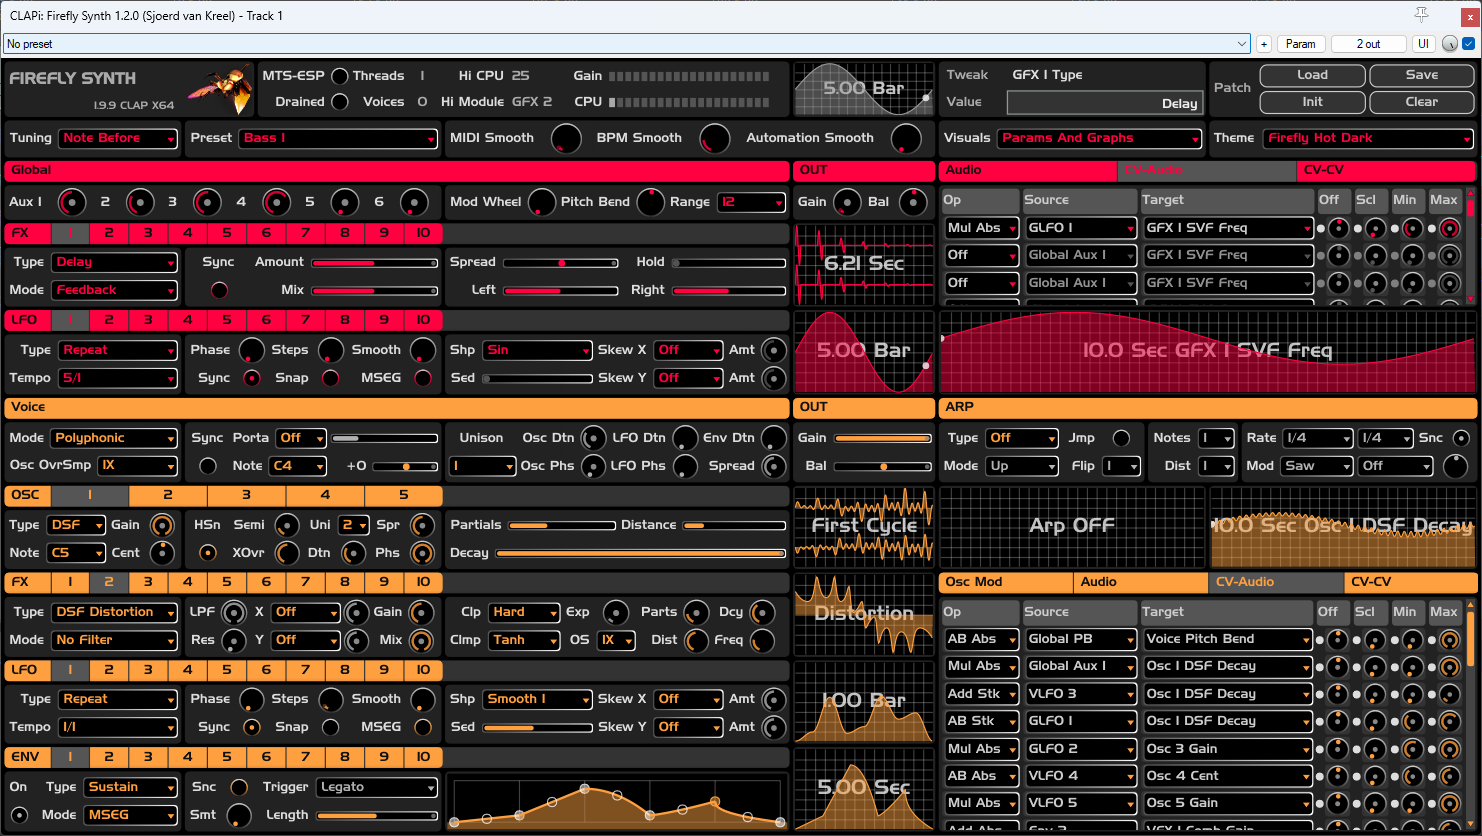This screenshot has height=836, width=1482.
Task: Click the Tweak Value field showing Delay
Action: click(1104, 103)
